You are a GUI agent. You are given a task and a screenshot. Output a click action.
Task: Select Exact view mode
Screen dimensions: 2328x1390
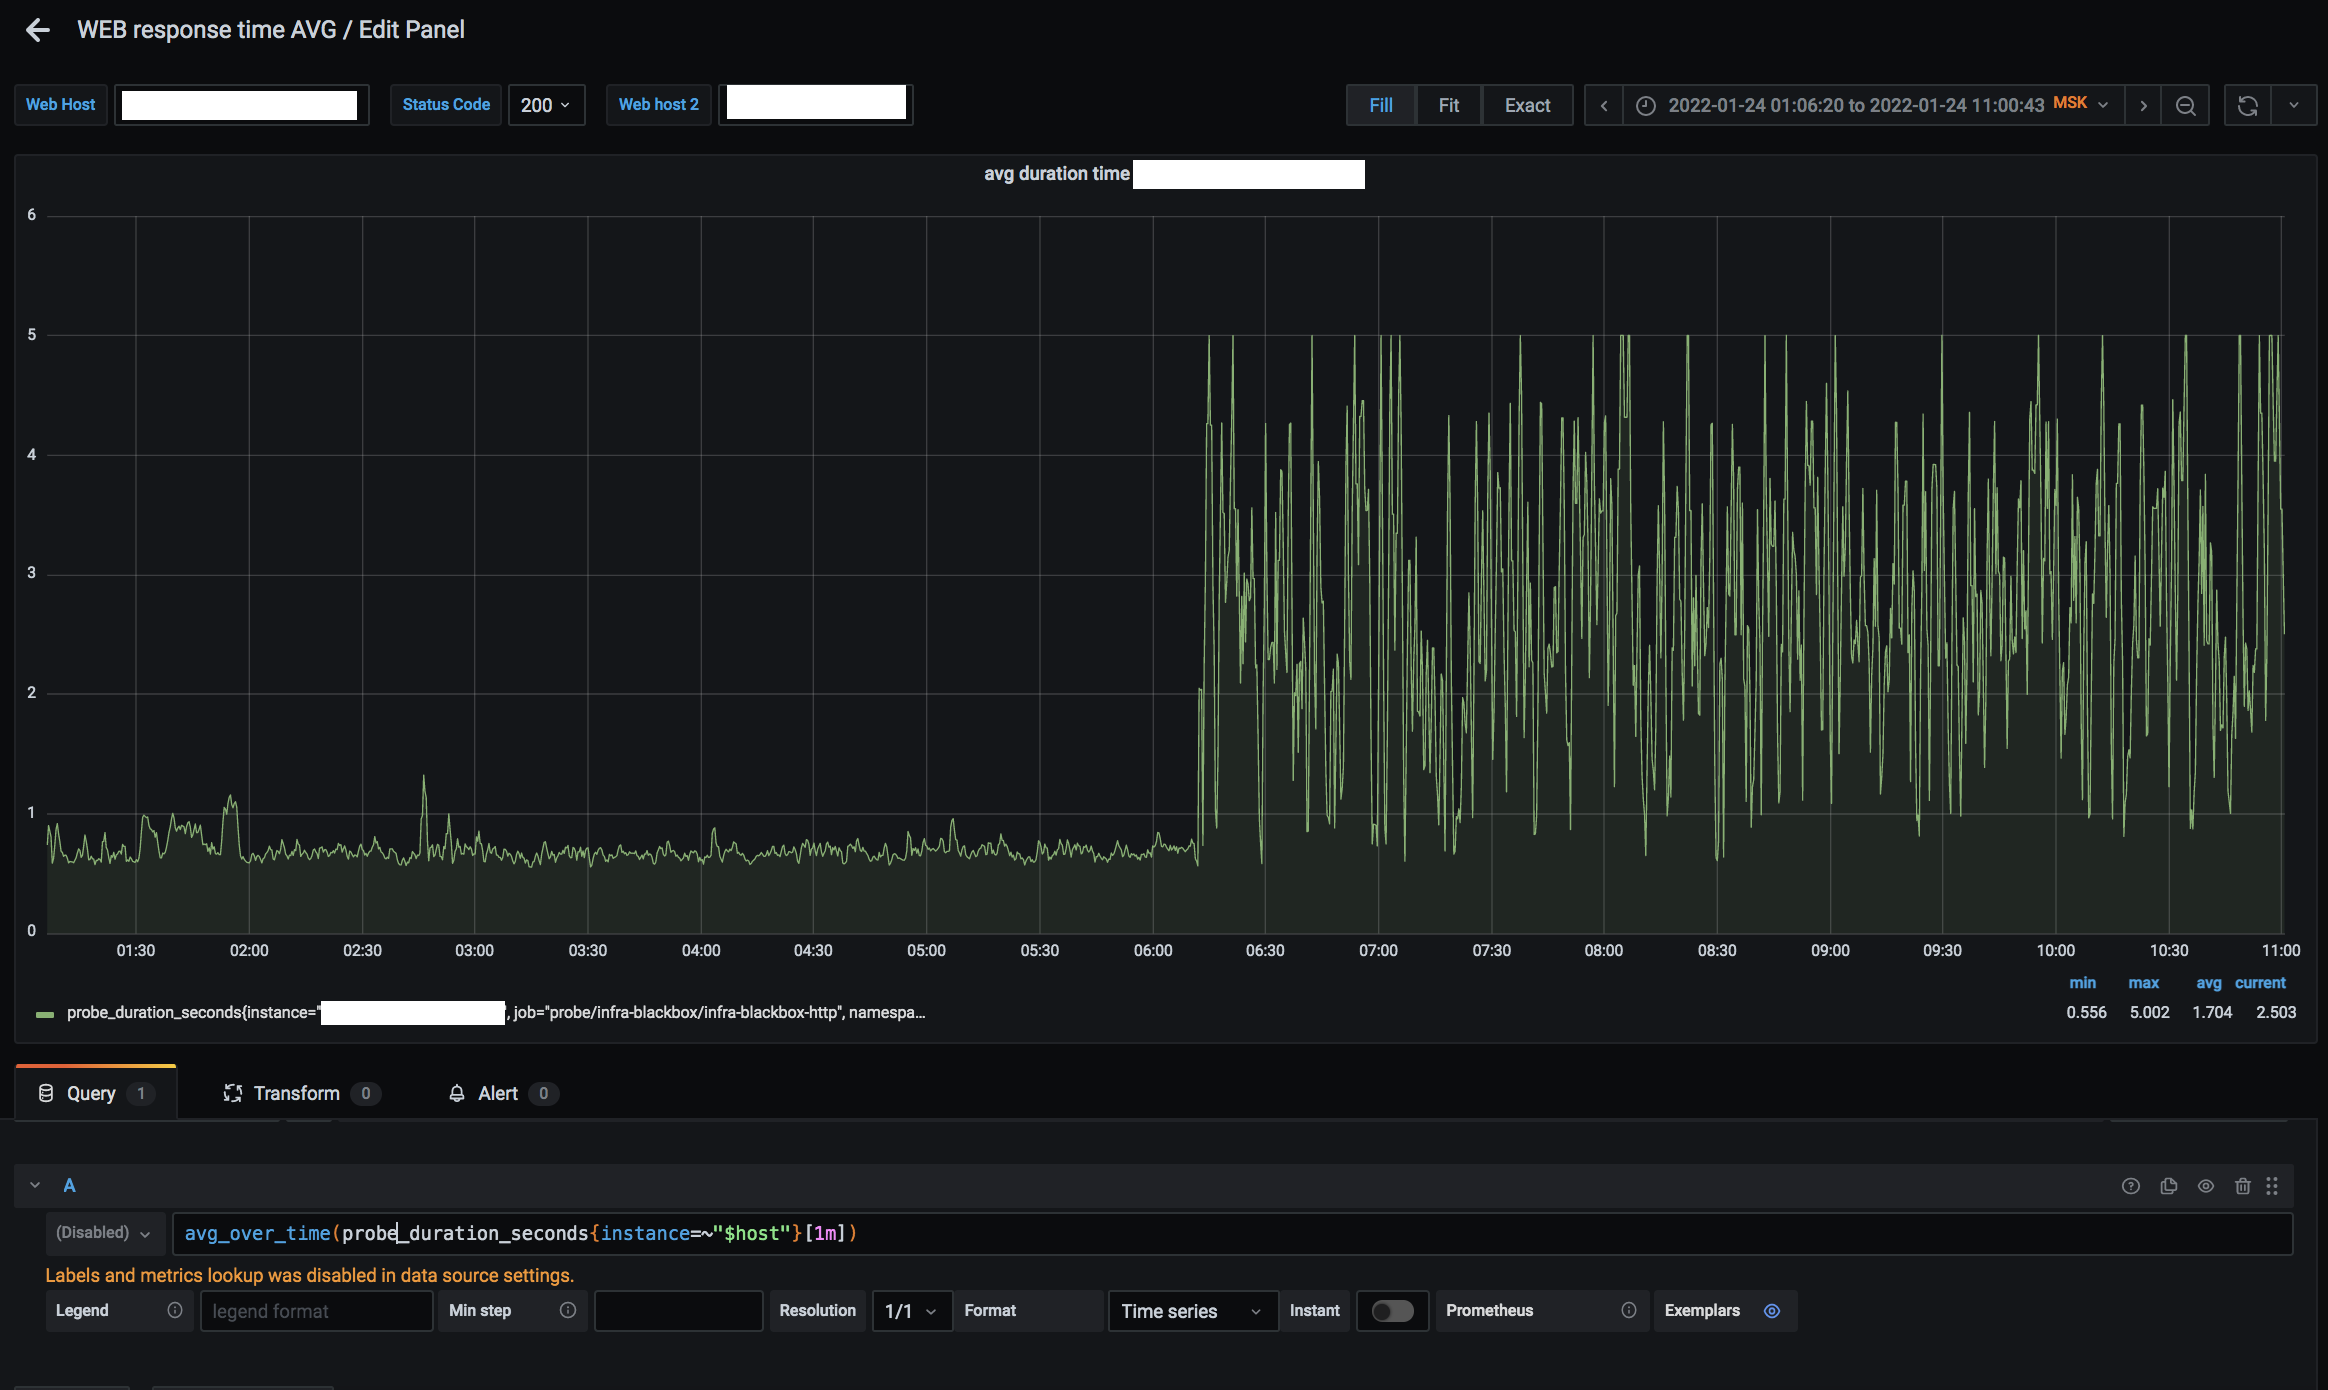click(x=1527, y=105)
